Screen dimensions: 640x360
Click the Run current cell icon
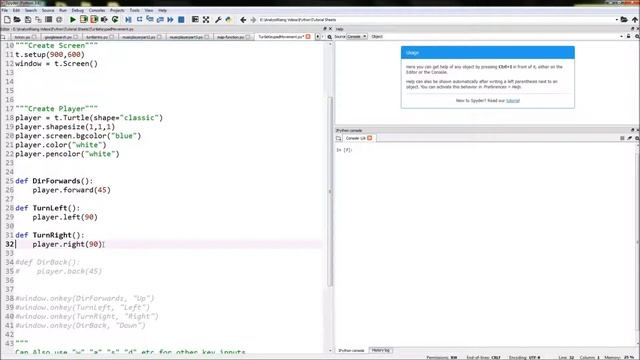(x=84, y=20)
